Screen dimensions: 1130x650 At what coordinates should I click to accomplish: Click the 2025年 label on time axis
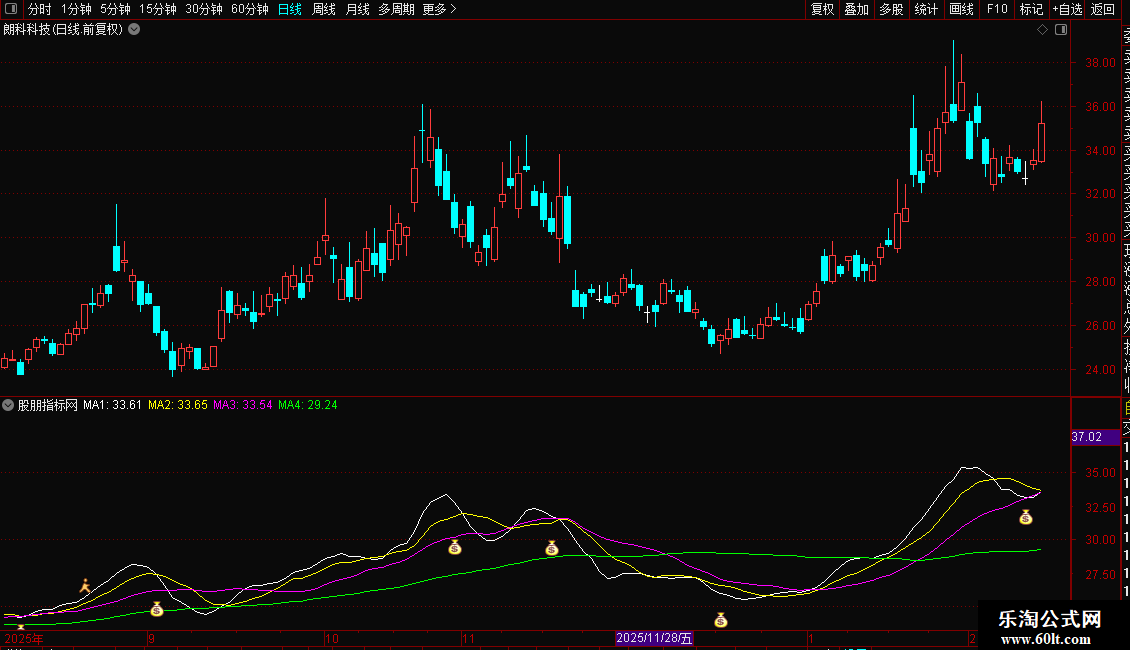pyautogui.click(x=24, y=638)
